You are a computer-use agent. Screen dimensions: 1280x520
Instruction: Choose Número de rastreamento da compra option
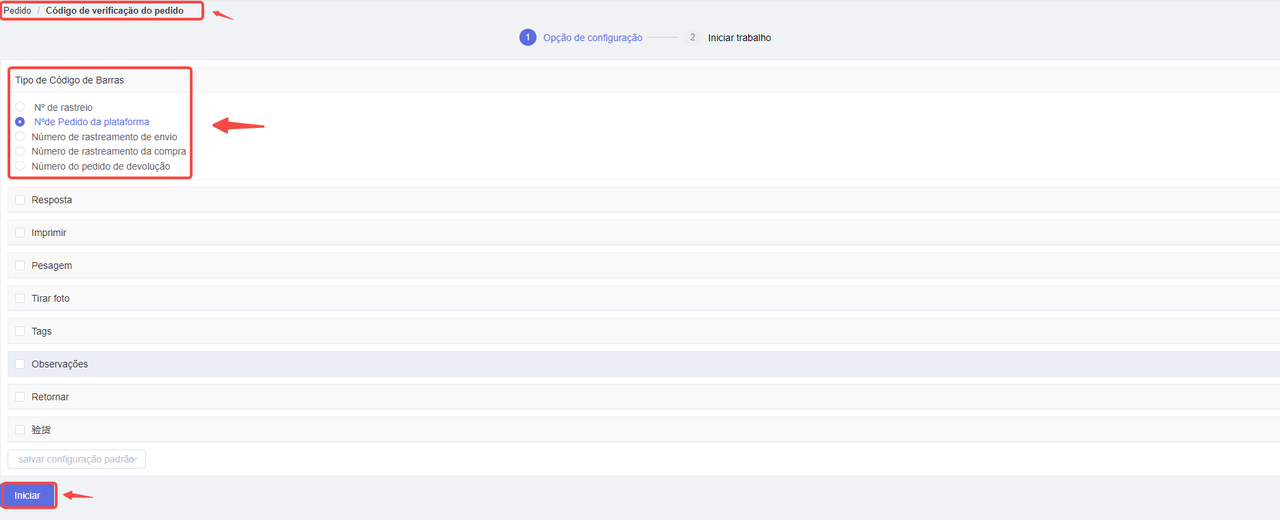[20, 151]
